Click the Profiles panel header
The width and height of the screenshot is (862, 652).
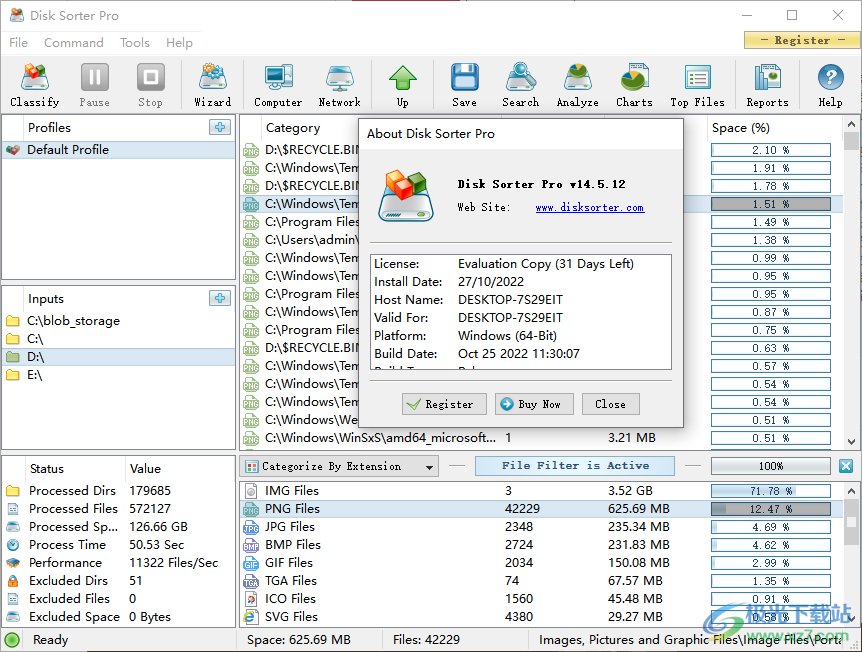pos(49,128)
